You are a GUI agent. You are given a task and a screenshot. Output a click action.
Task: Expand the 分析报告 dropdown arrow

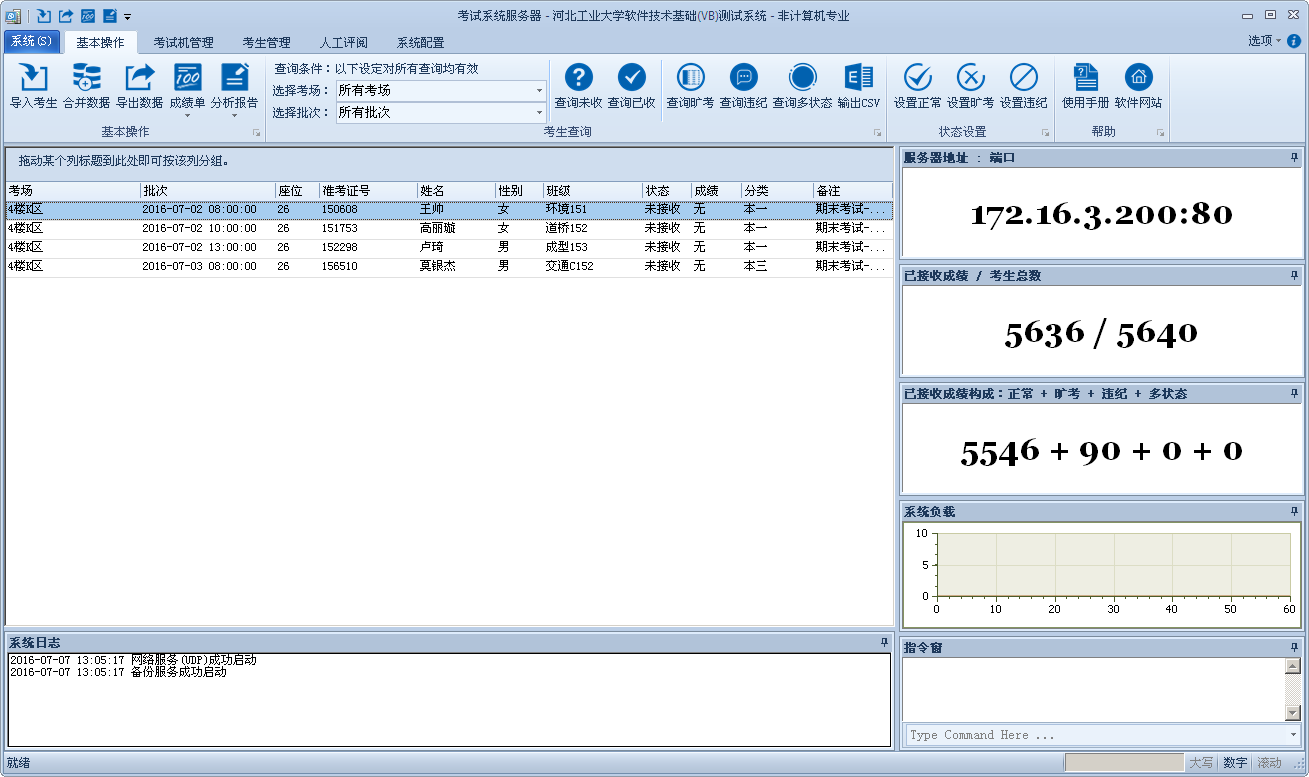(234, 115)
